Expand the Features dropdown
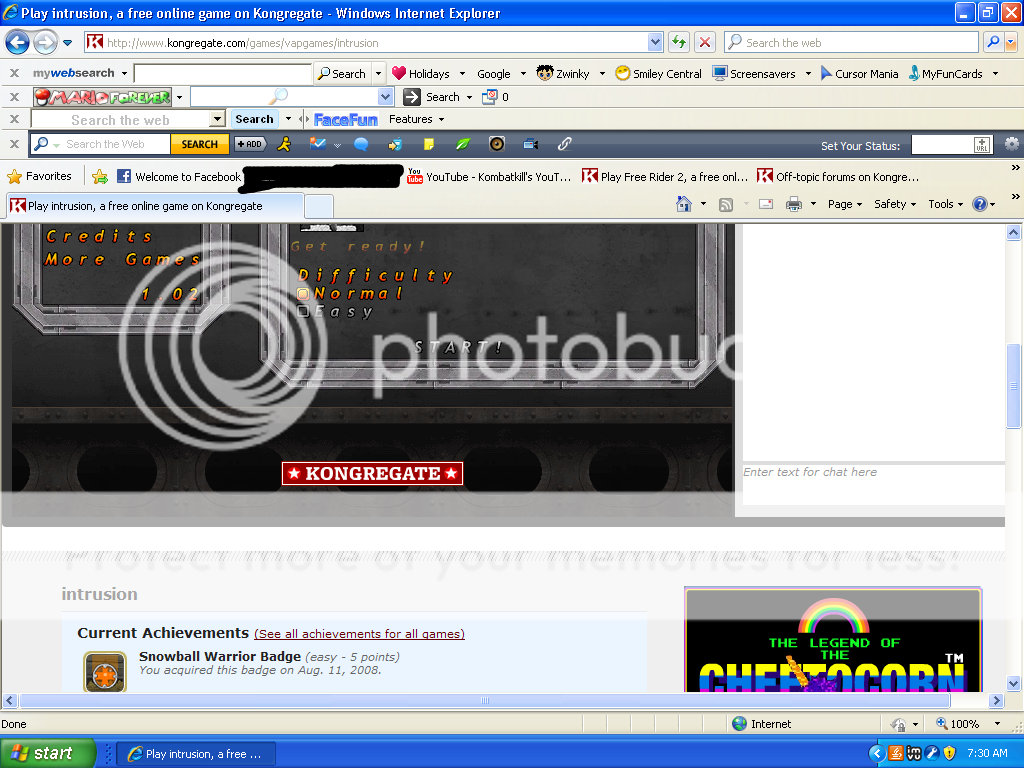The width and height of the screenshot is (1024, 768). click(441, 120)
